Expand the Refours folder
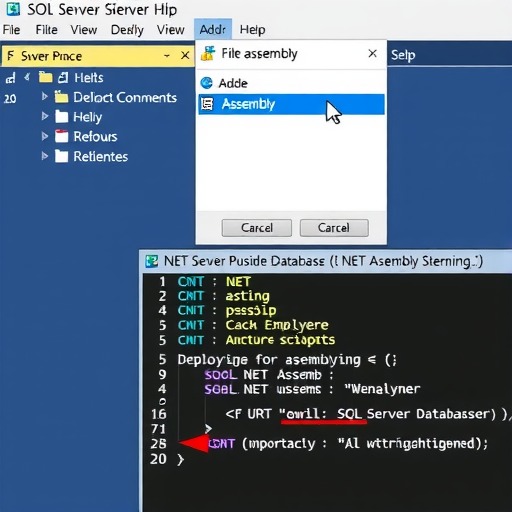 (45, 136)
